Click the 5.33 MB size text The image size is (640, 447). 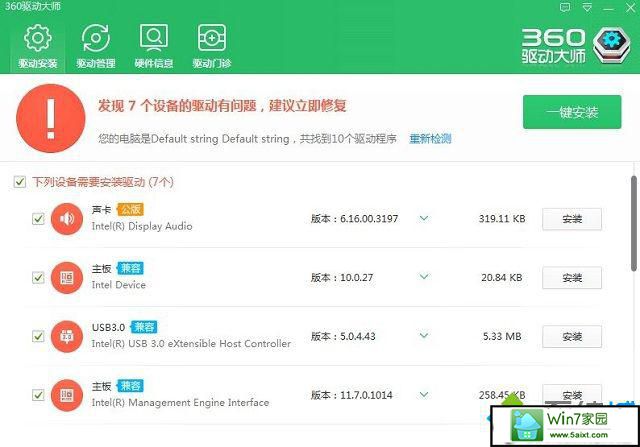click(502, 336)
